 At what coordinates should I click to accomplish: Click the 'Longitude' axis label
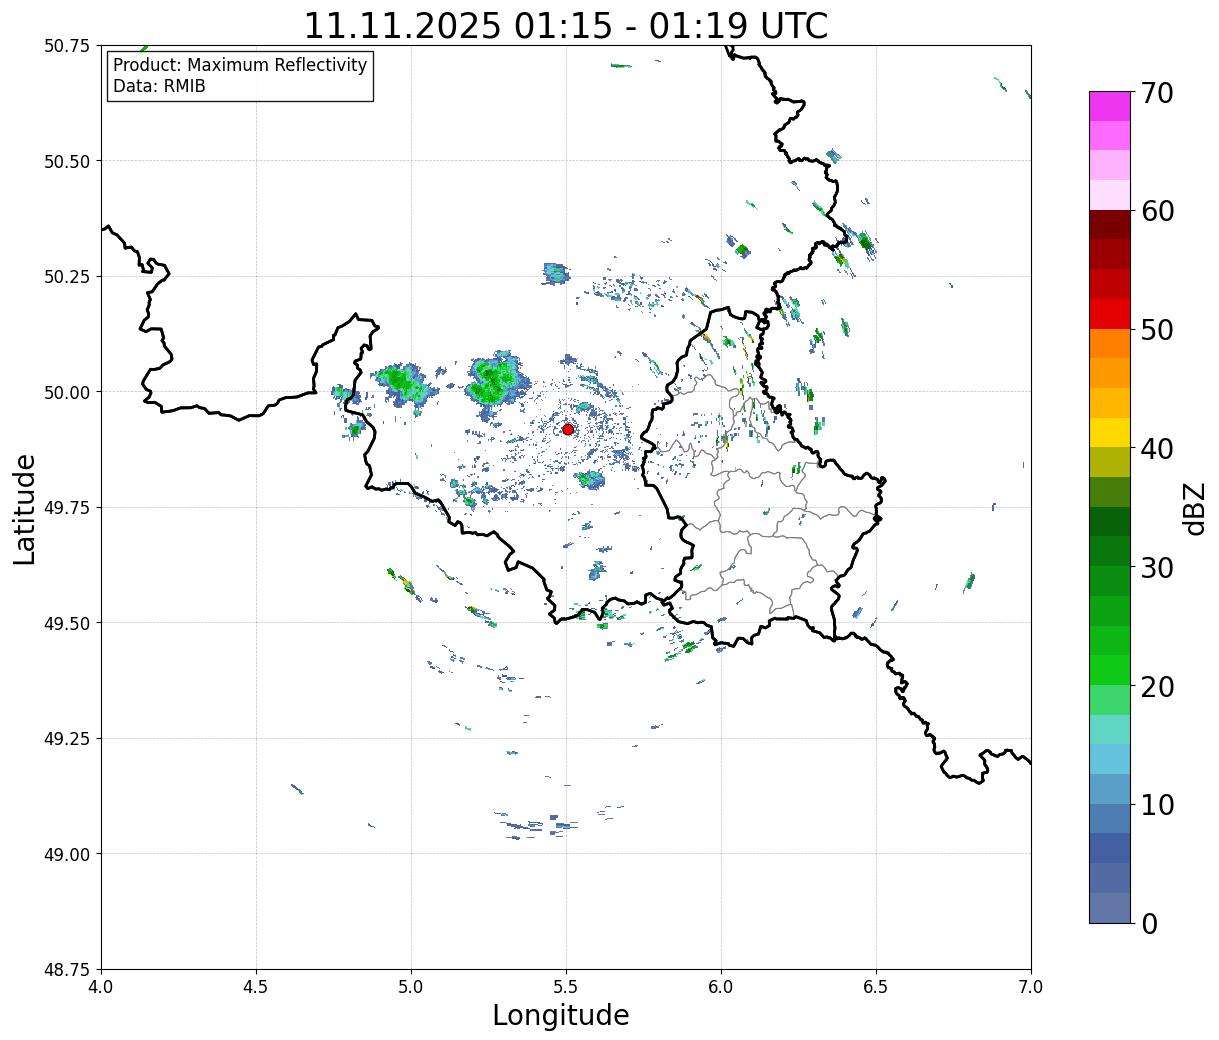point(561,1015)
